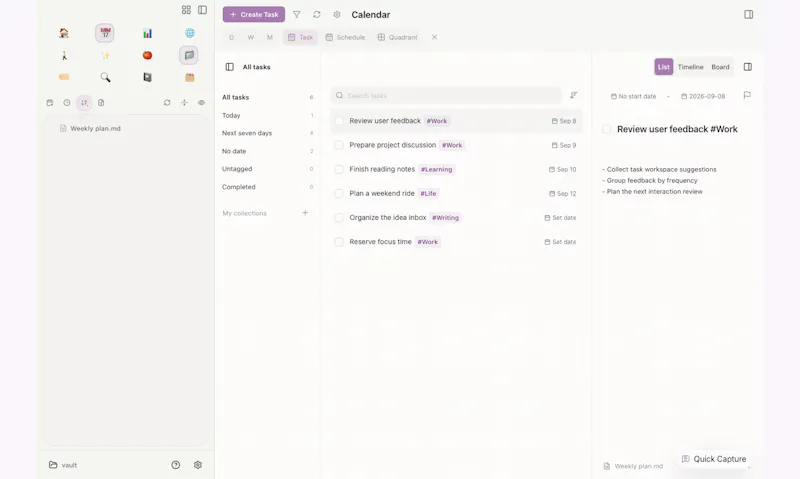Open the tomato pomodoro icon
This screenshot has width=800, height=479.
147,55
